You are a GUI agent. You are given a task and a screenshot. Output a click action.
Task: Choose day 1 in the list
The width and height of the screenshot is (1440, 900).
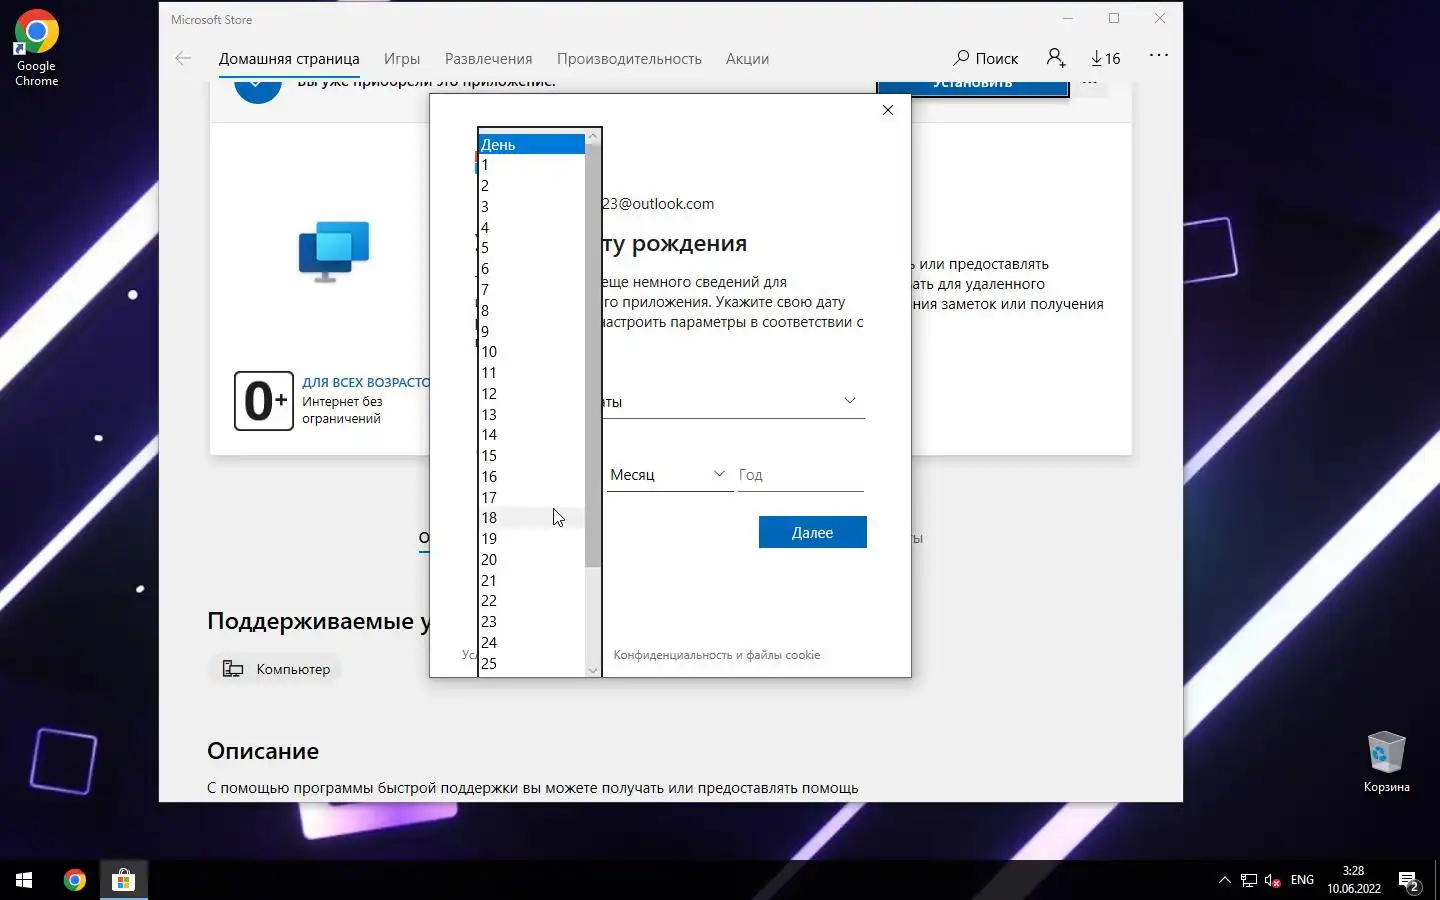[531, 165]
